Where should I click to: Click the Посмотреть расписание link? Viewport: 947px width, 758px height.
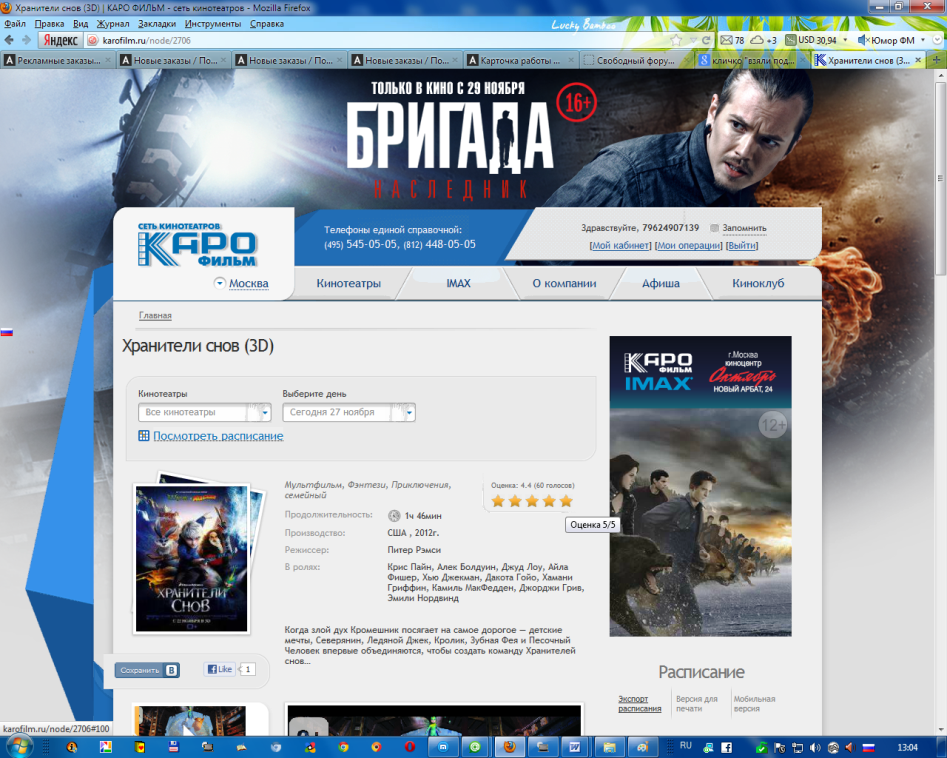tap(218, 436)
